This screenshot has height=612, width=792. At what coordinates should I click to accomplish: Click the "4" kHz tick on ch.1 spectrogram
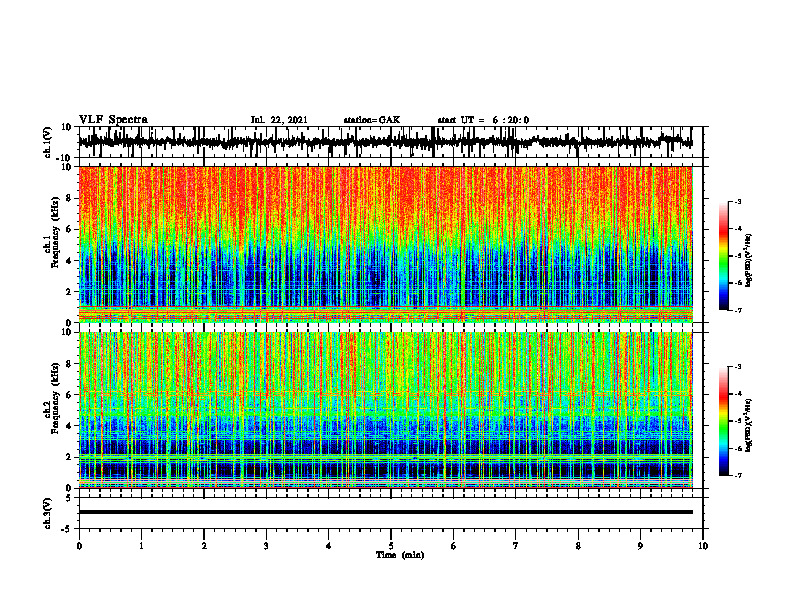tap(70, 261)
